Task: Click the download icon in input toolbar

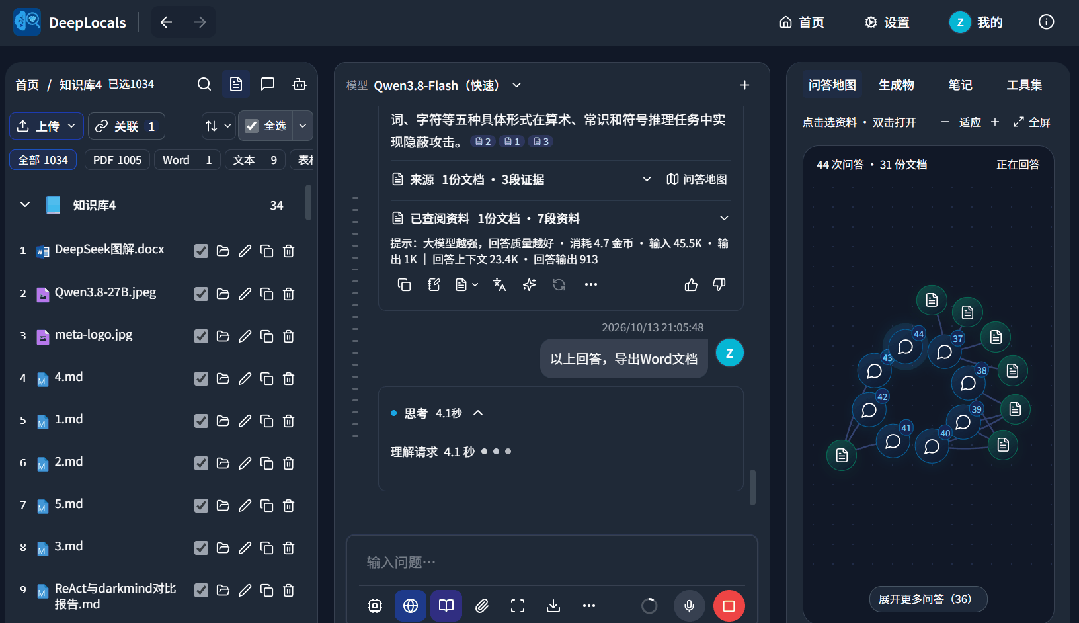Action: (x=553, y=606)
